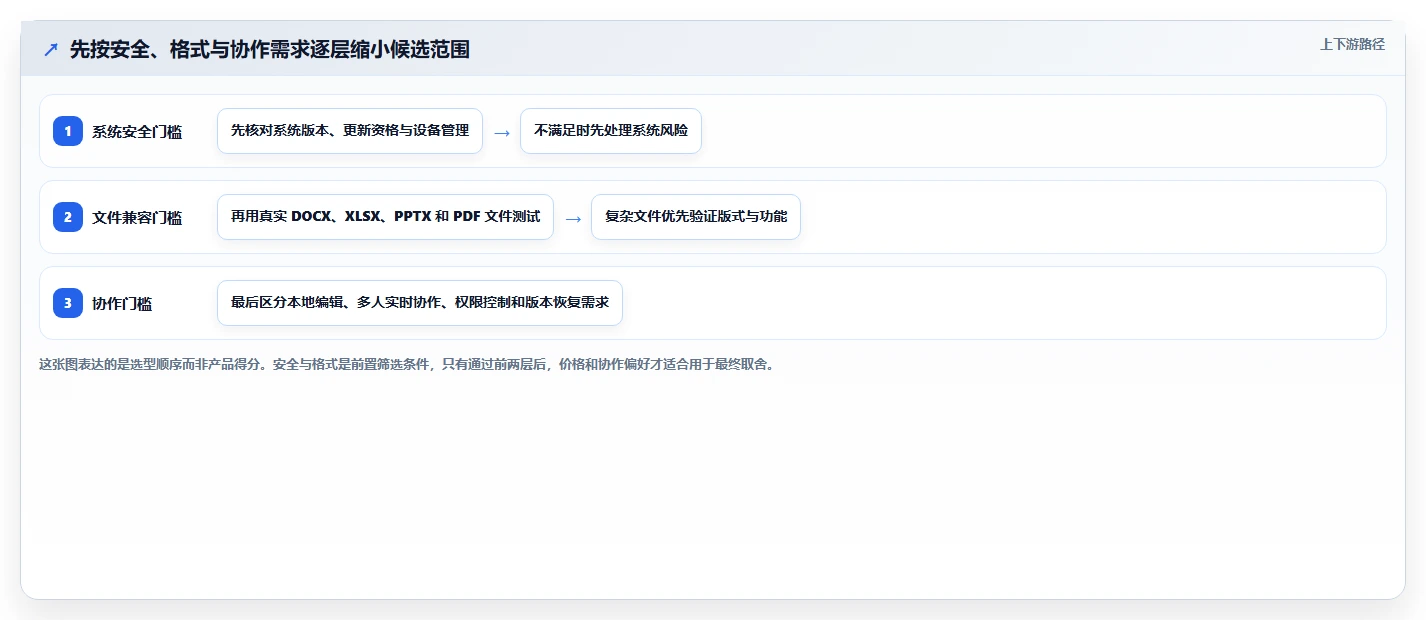Viewport: 1426px width, 620px height.
Task: Click the 最后区分本地编辑、多人实时协作 box
Action: click(x=420, y=303)
